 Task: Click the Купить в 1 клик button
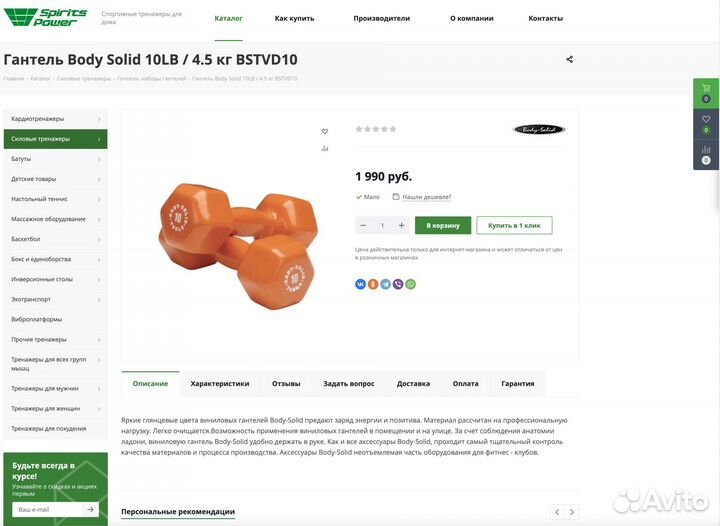pyautogui.click(x=514, y=225)
